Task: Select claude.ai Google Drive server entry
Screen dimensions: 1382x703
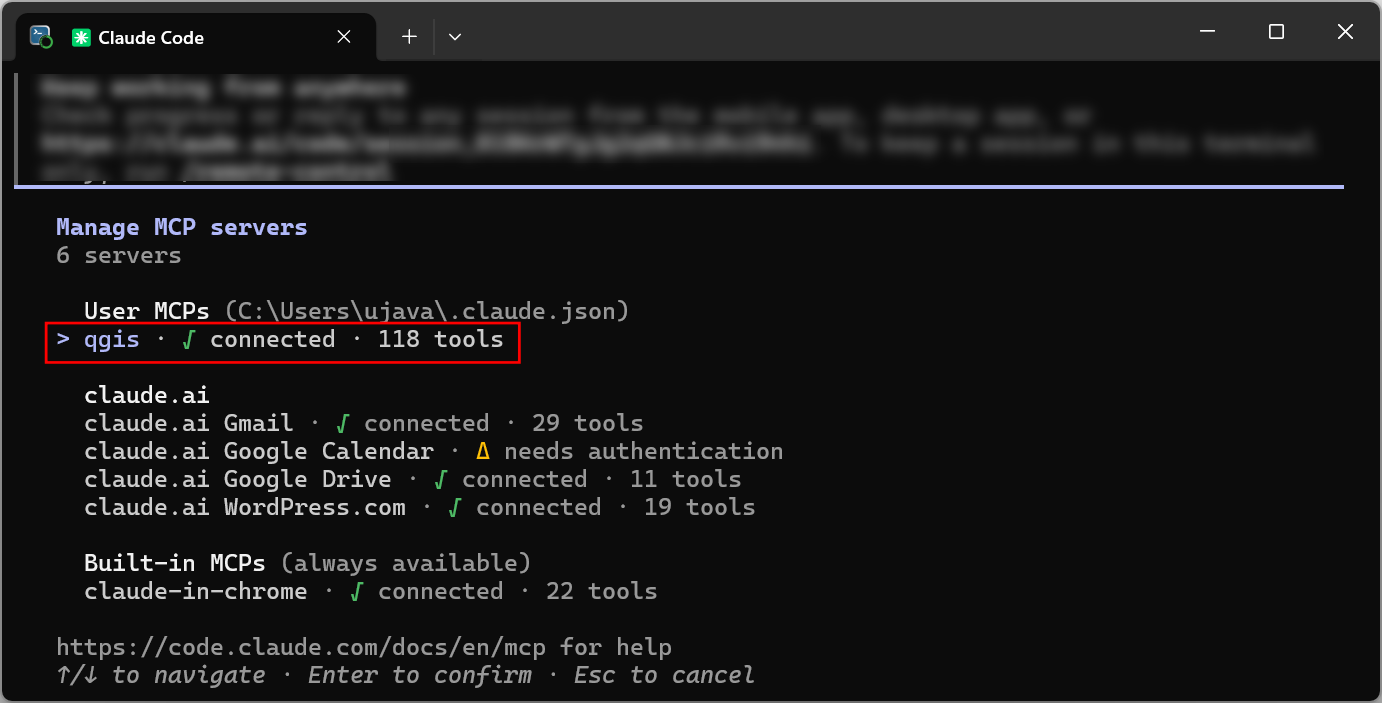Action: 412,479
